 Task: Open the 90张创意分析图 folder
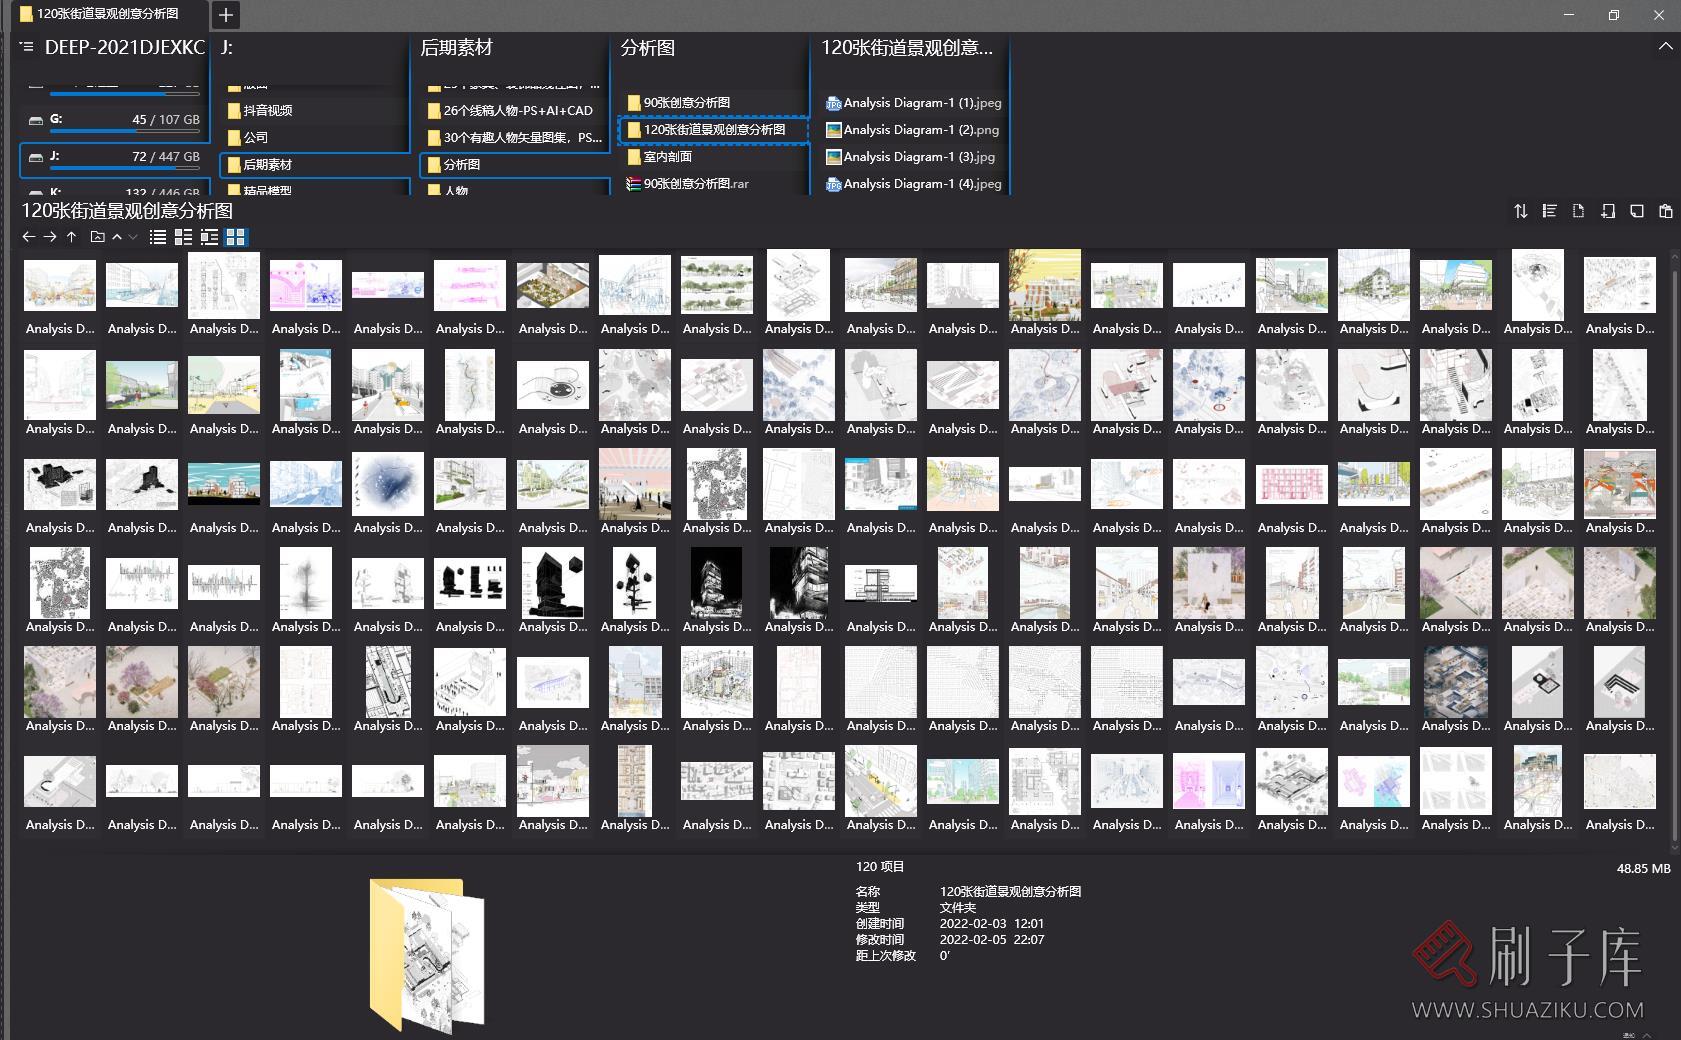[x=686, y=102]
